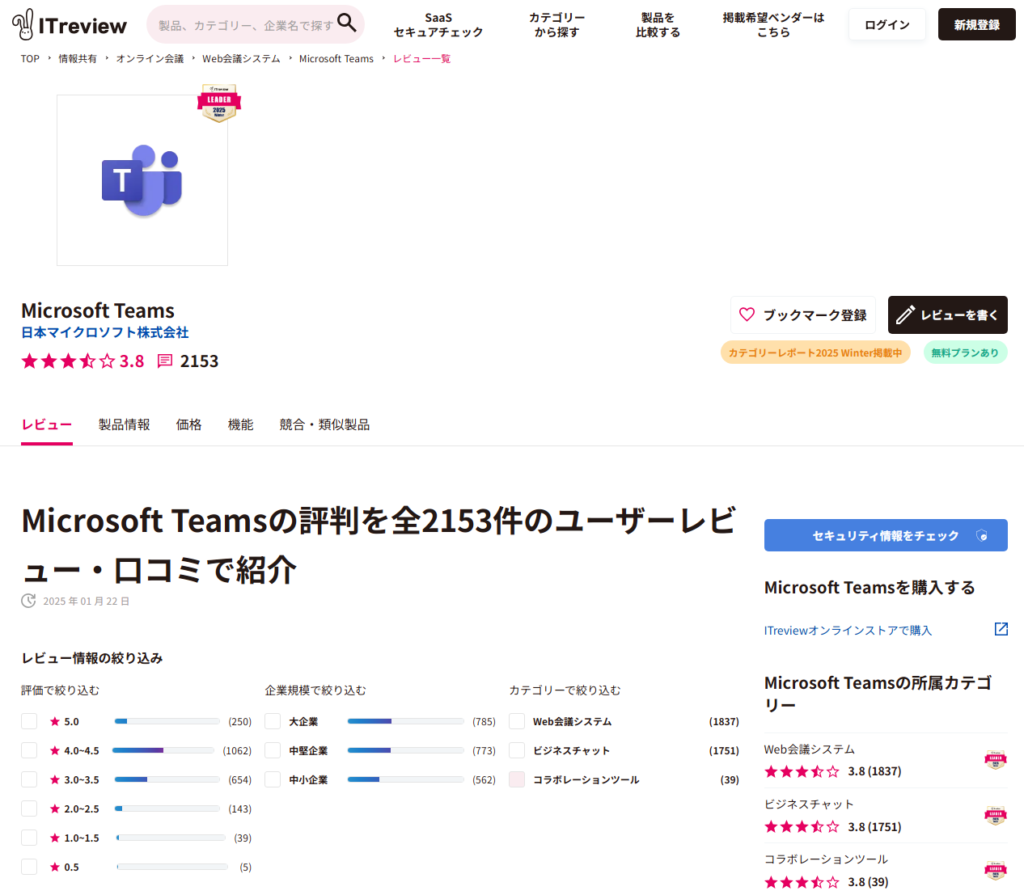This screenshot has width=1024, height=895.
Task: Check the 5.0 star rating filter
Action: [x=29, y=721]
